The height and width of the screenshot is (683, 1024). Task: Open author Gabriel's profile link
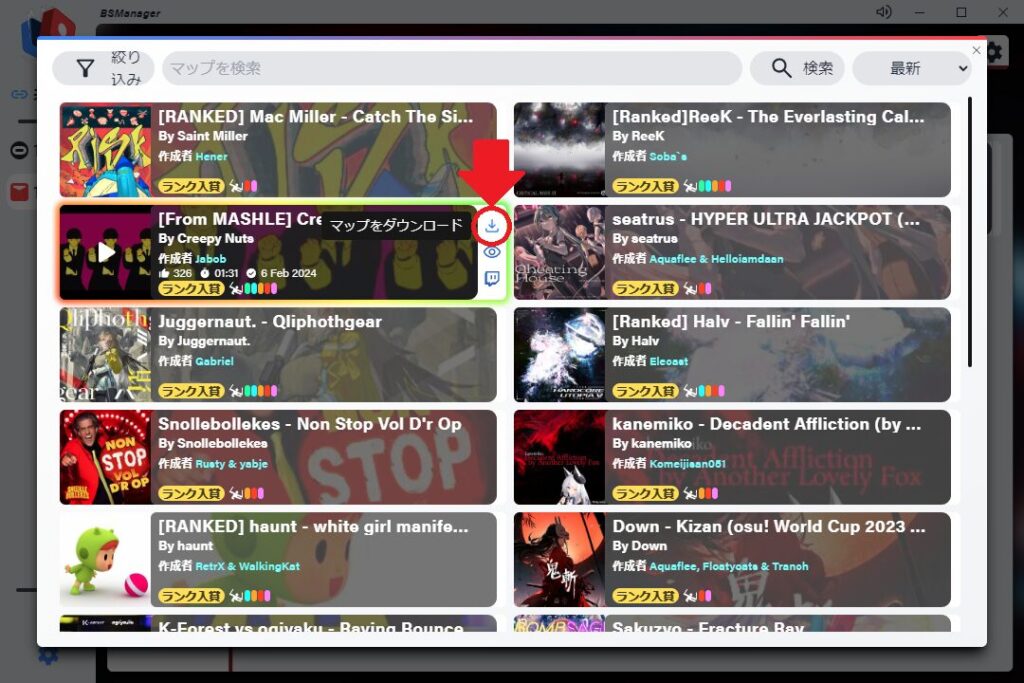click(214, 361)
